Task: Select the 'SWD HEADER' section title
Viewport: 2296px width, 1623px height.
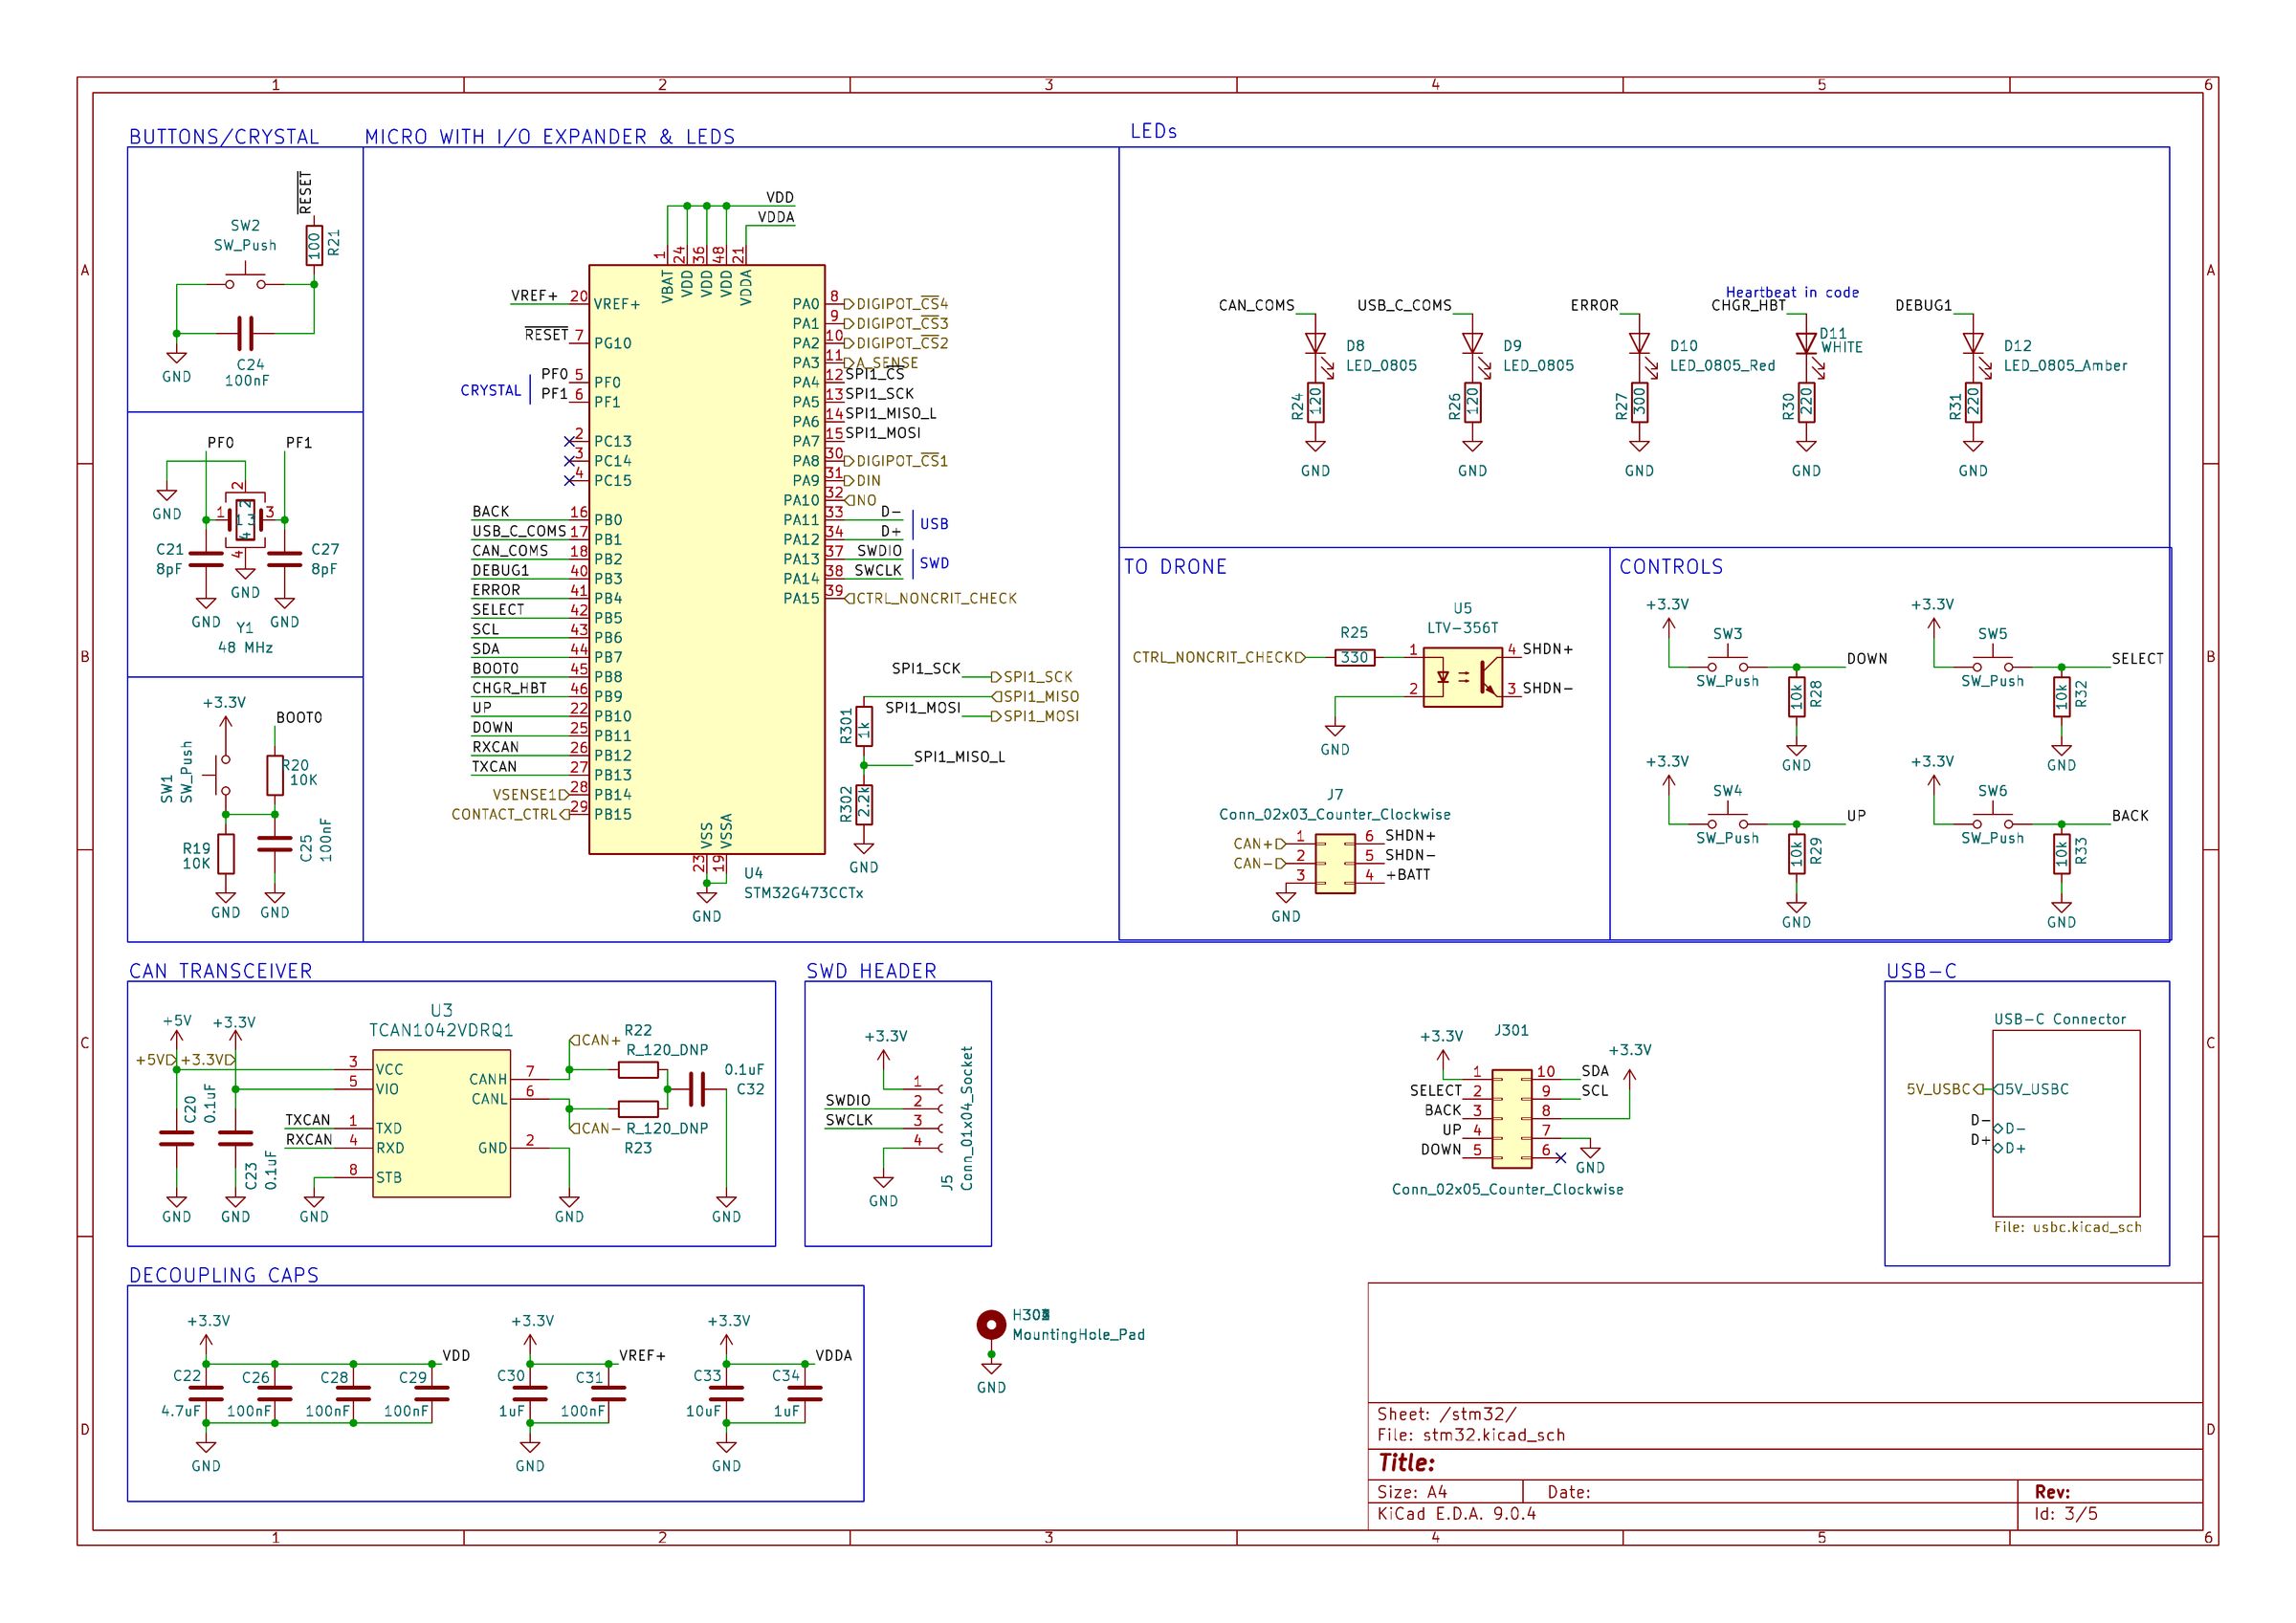Action: [x=872, y=971]
